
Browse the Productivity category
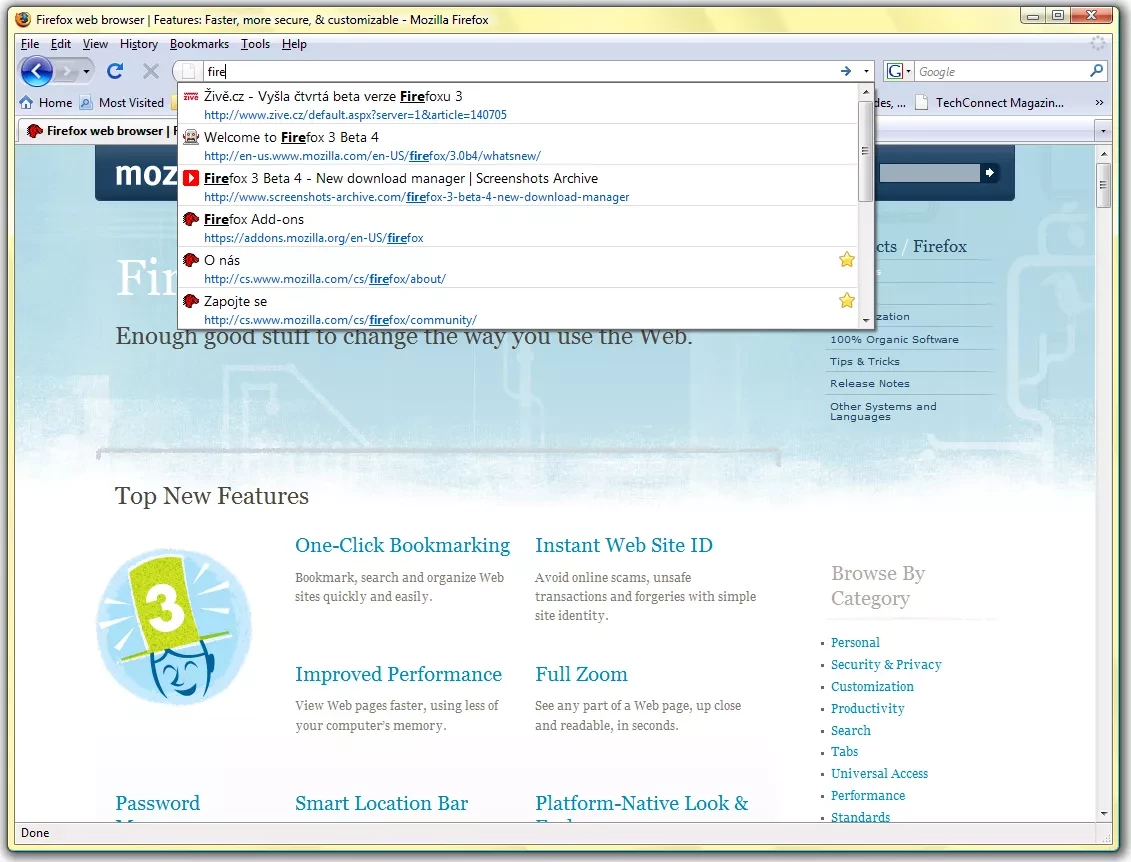pyautogui.click(x=868, y=708)
